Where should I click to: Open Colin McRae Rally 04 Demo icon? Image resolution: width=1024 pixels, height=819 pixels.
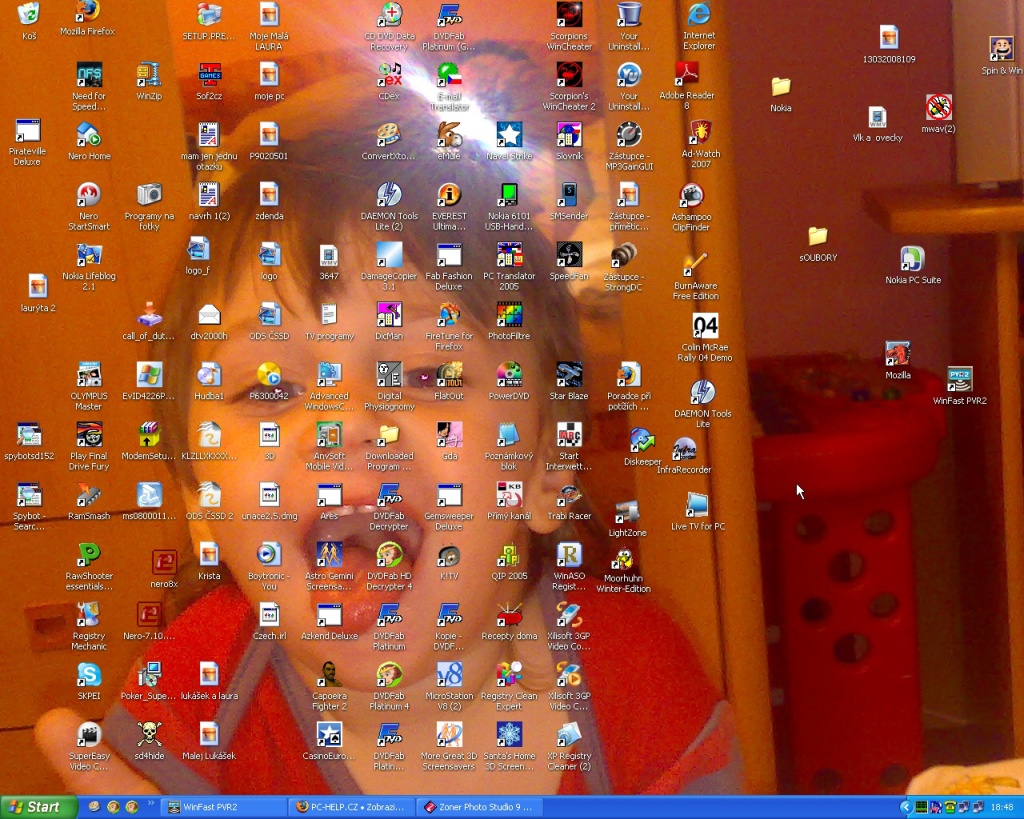click(x=705, y=338)
